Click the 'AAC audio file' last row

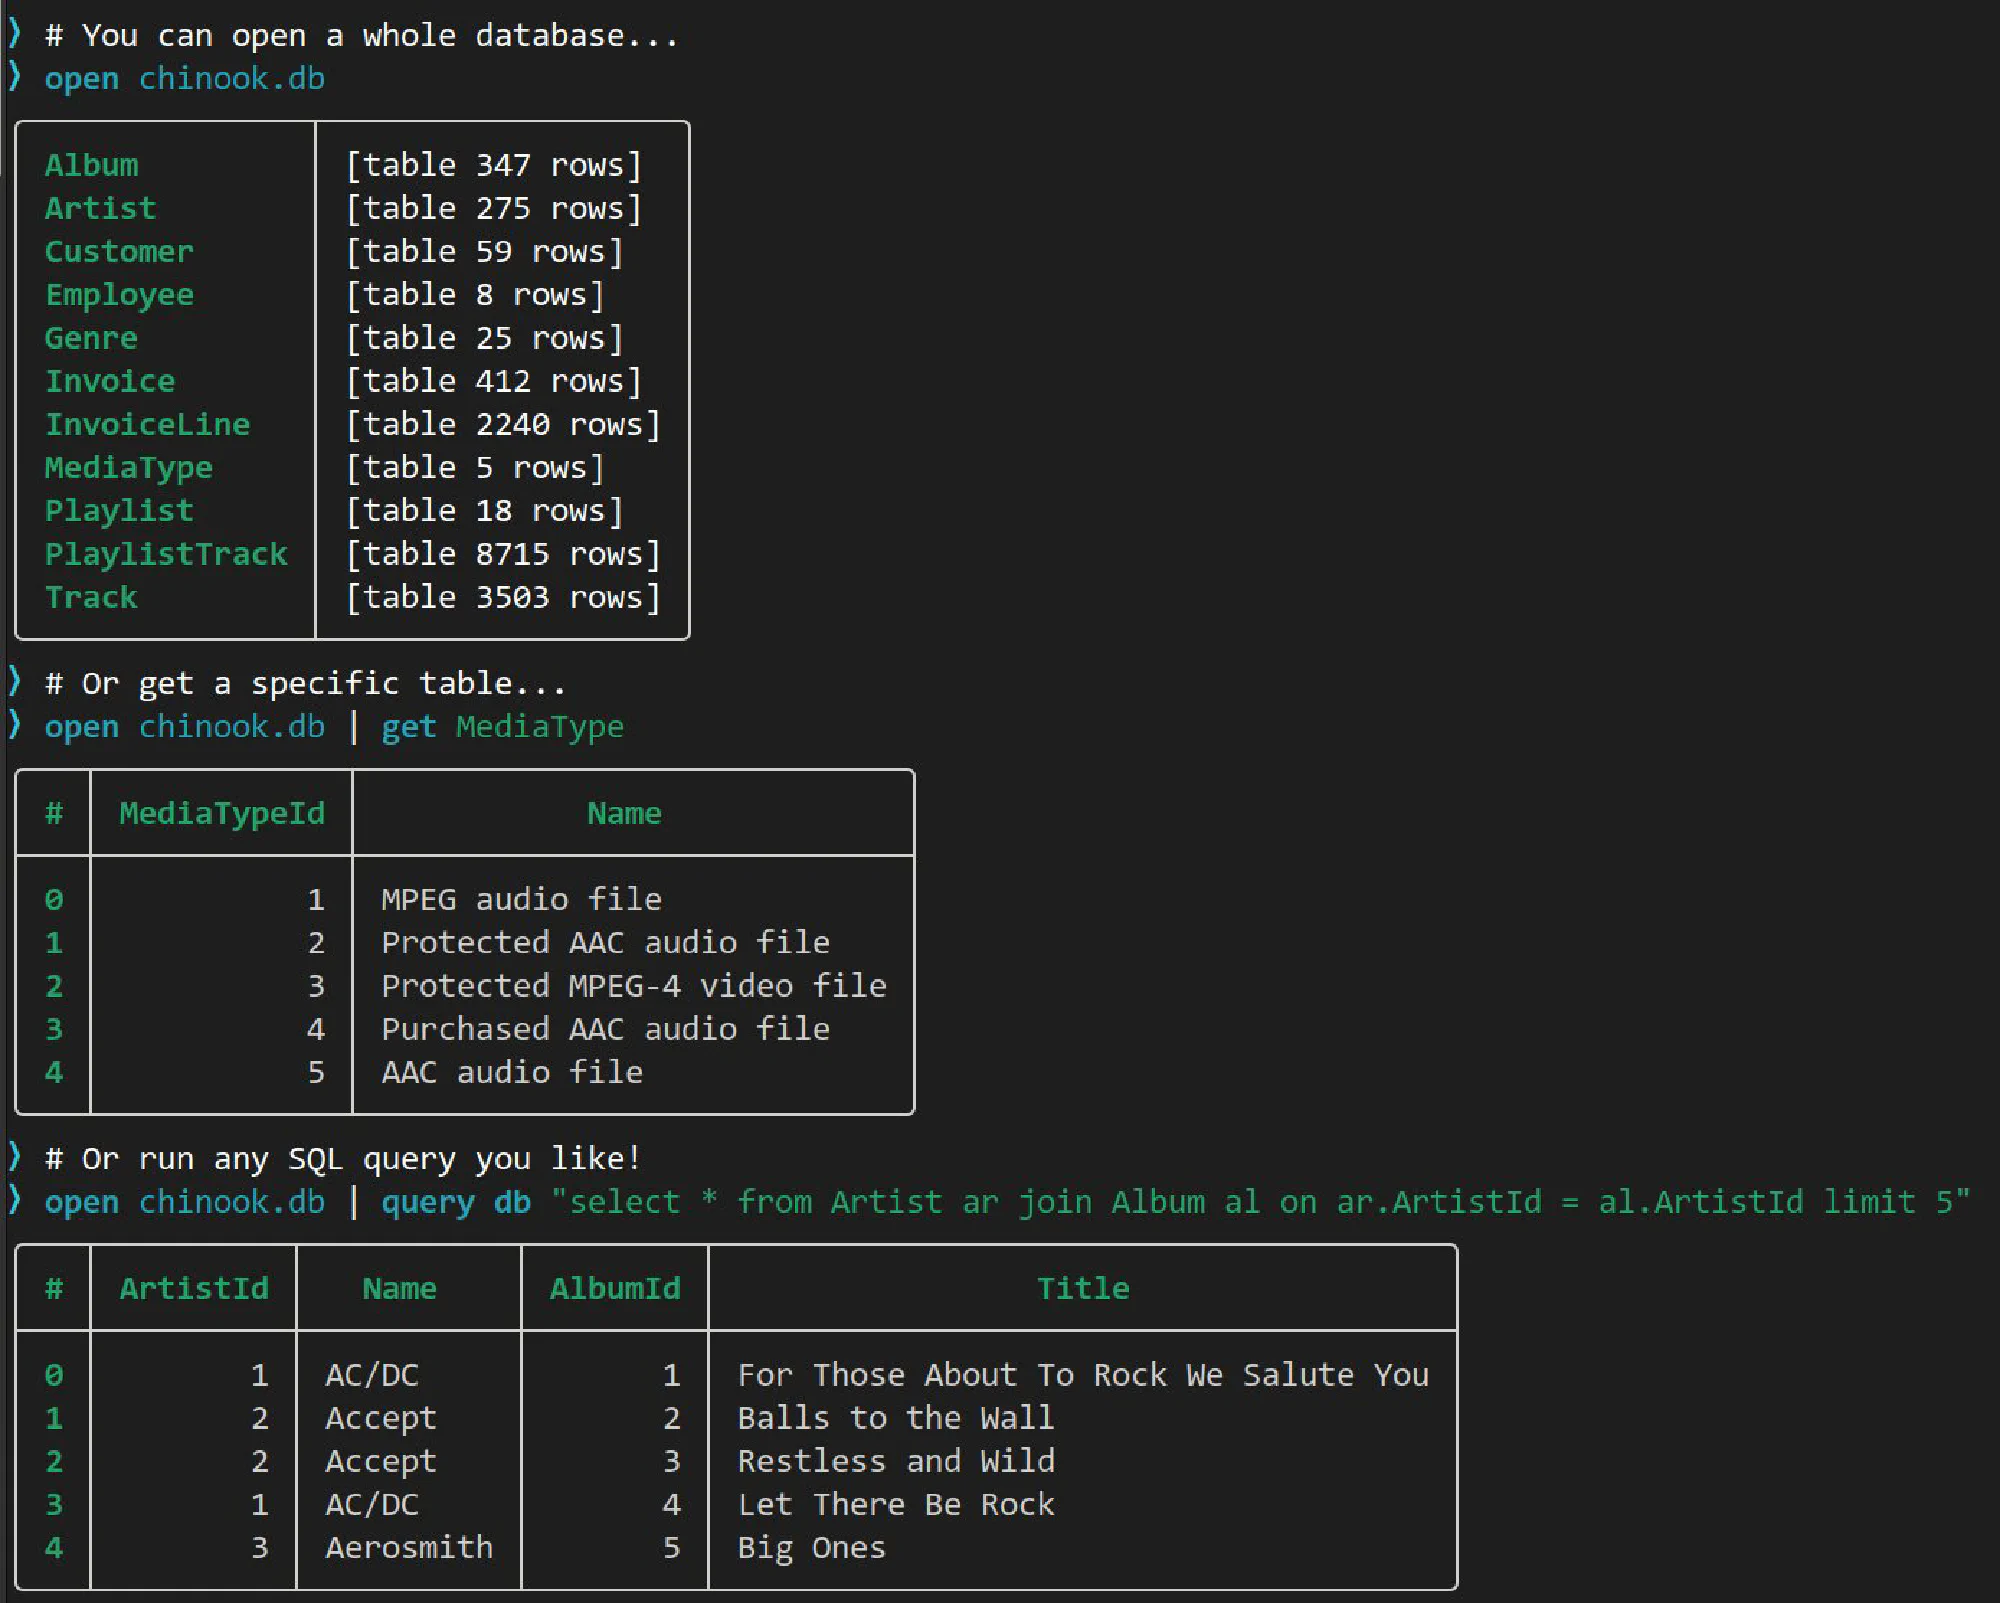pyautogui.click(x=511, y=1072)
